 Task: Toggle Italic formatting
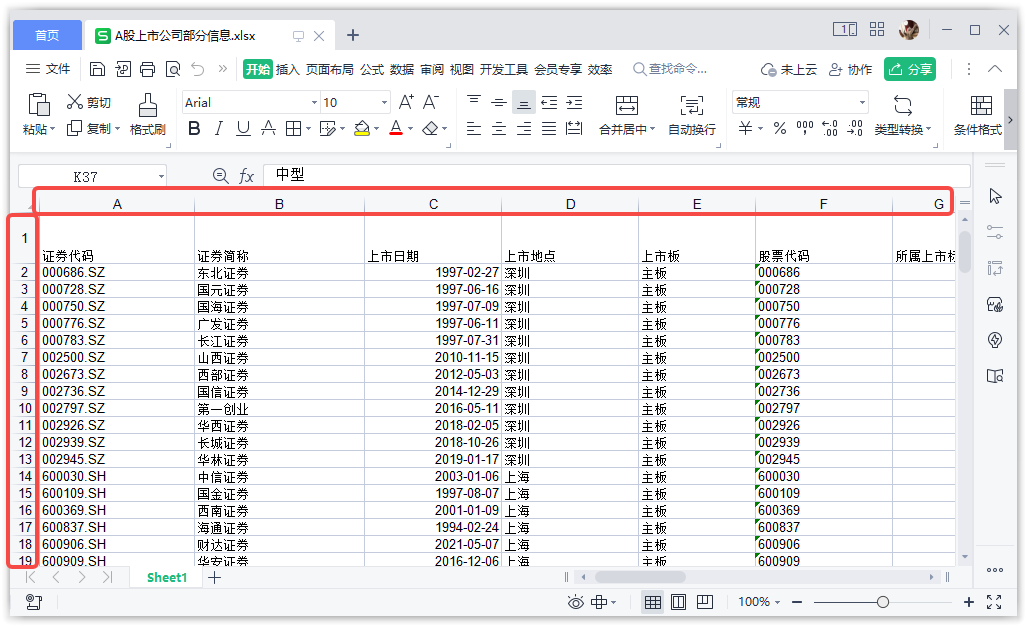coord(219,128)
